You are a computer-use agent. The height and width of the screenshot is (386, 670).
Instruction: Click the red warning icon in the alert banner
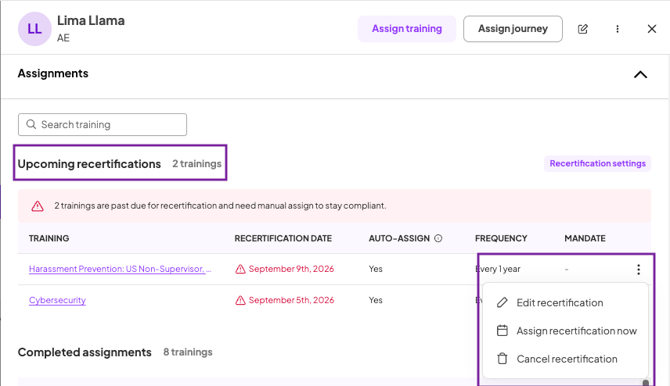click(38, 206)
